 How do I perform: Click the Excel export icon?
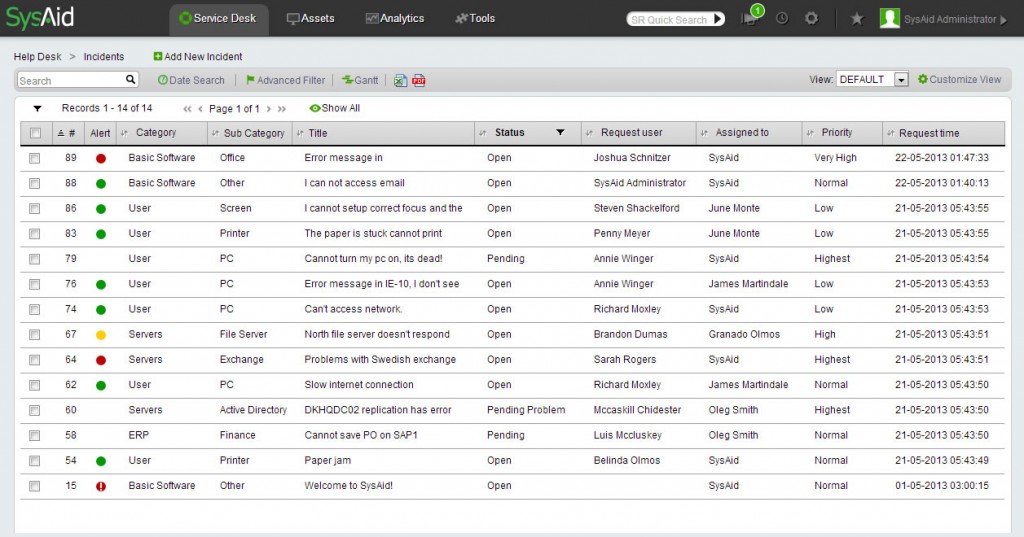(x=400, y=80)
